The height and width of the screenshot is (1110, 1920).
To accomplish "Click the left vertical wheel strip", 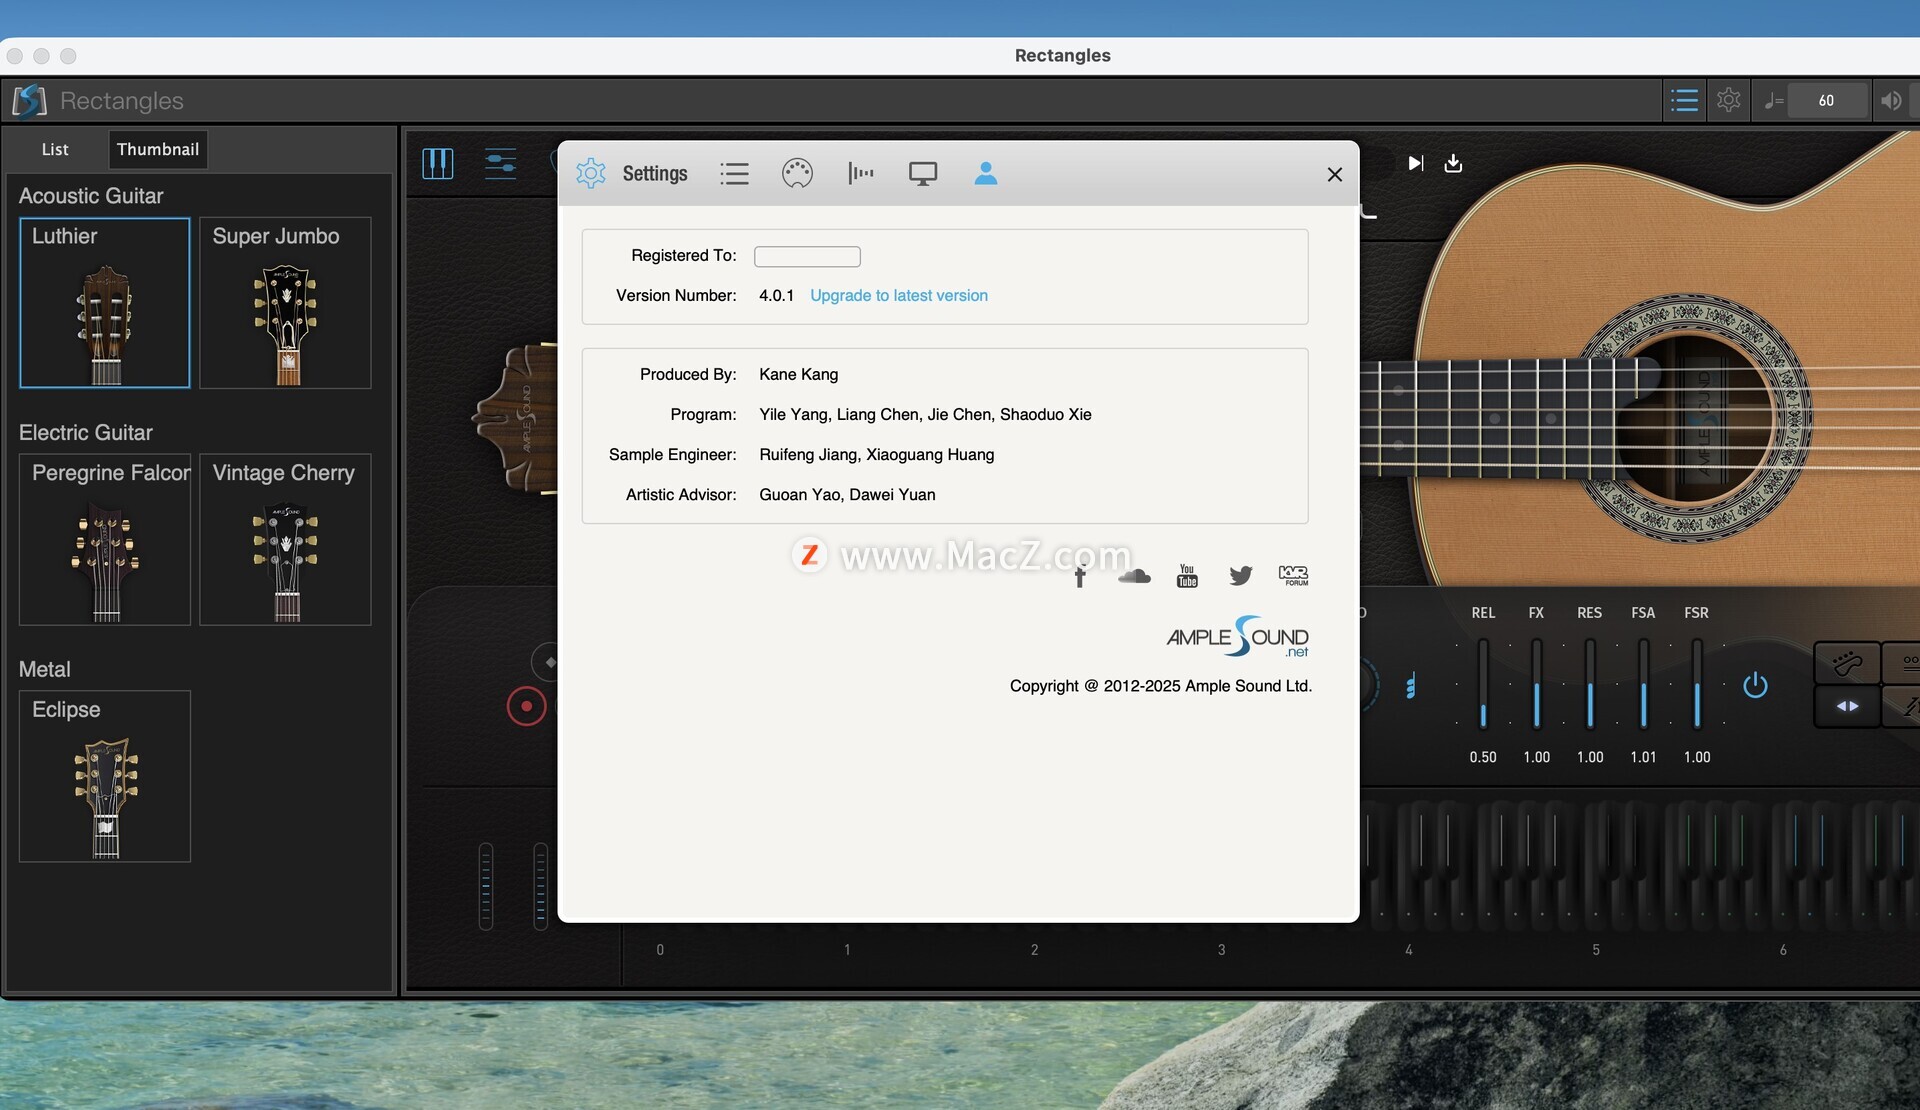I will [486, 886].
